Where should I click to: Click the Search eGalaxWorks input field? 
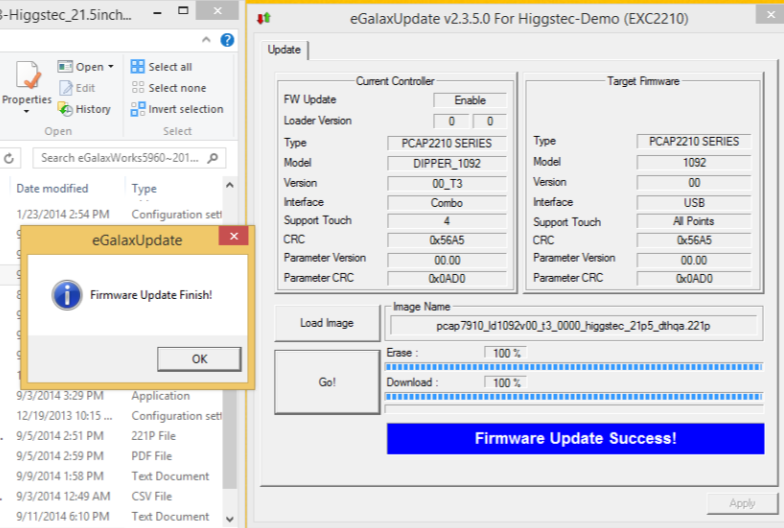(x=120, y=158)
